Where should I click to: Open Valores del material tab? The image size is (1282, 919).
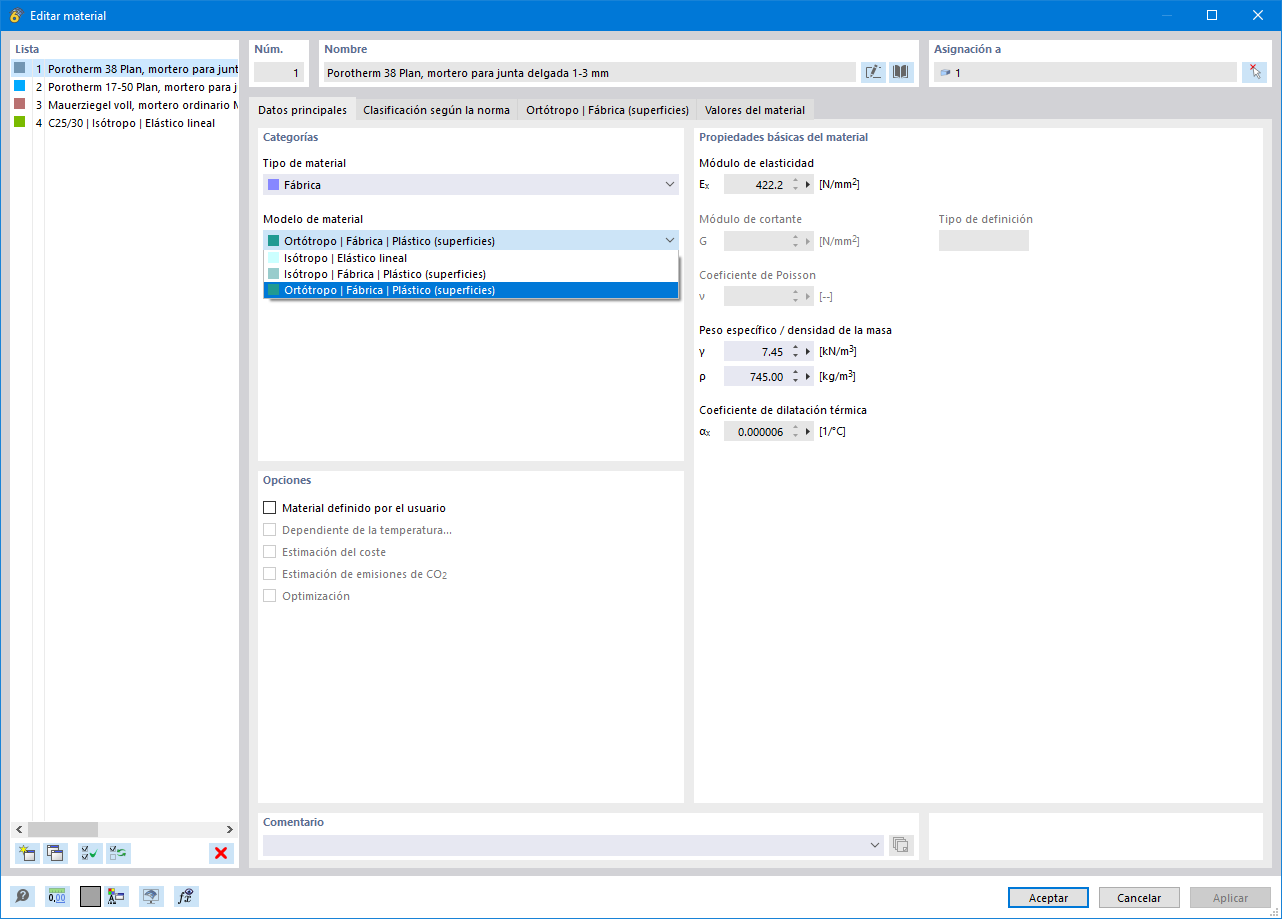[x=755, y=110]
